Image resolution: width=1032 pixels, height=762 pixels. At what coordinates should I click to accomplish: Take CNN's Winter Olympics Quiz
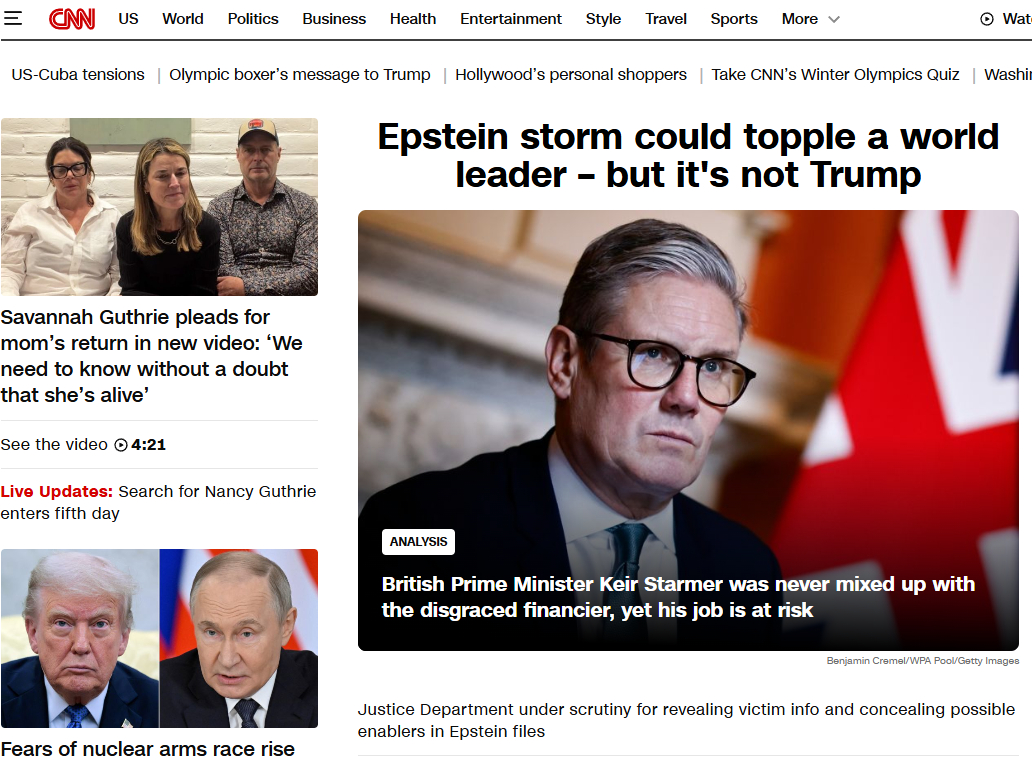coord(835,75)
